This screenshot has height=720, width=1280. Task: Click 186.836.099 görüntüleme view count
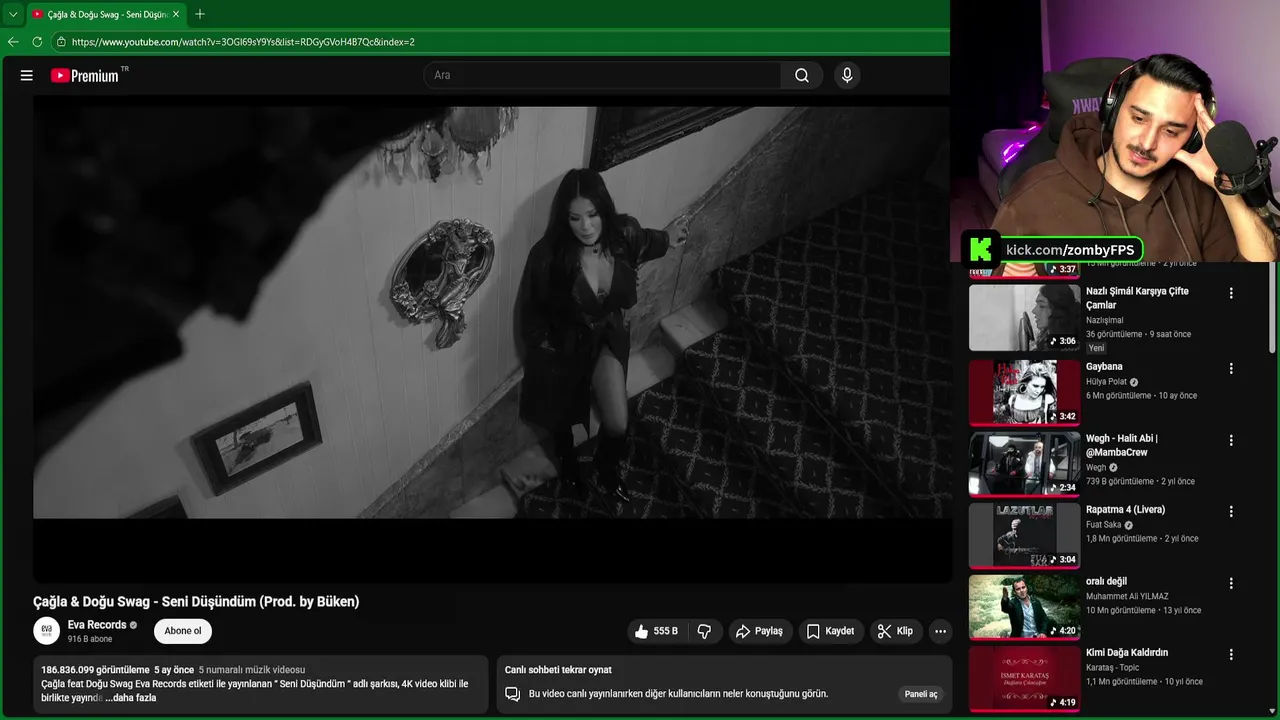pos(95,670)
